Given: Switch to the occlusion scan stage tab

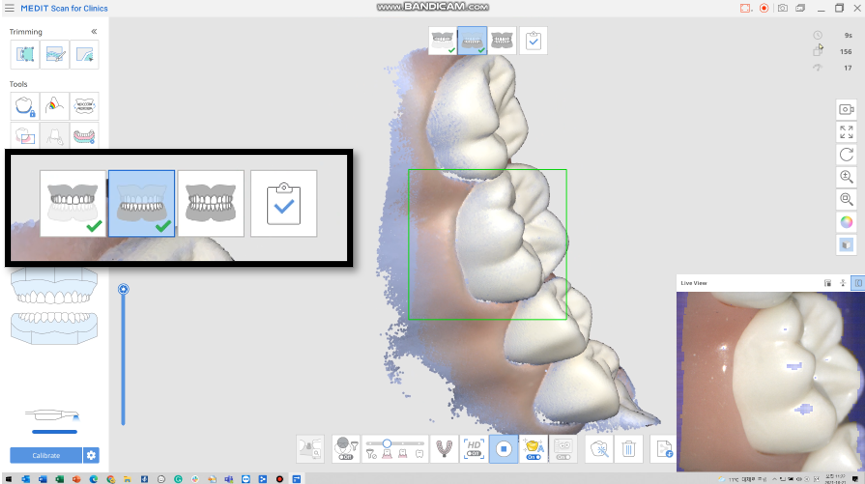Looking at the screenshot, I should click(x=502, y=40).
